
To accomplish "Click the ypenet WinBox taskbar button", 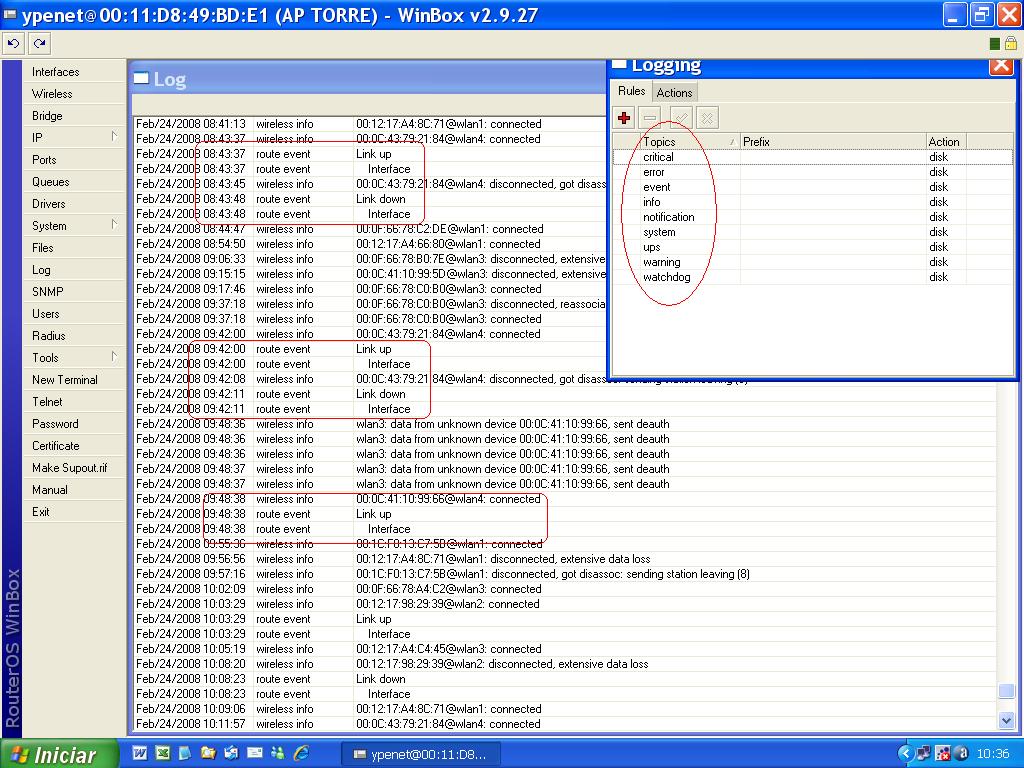I will tap(421, 754).
